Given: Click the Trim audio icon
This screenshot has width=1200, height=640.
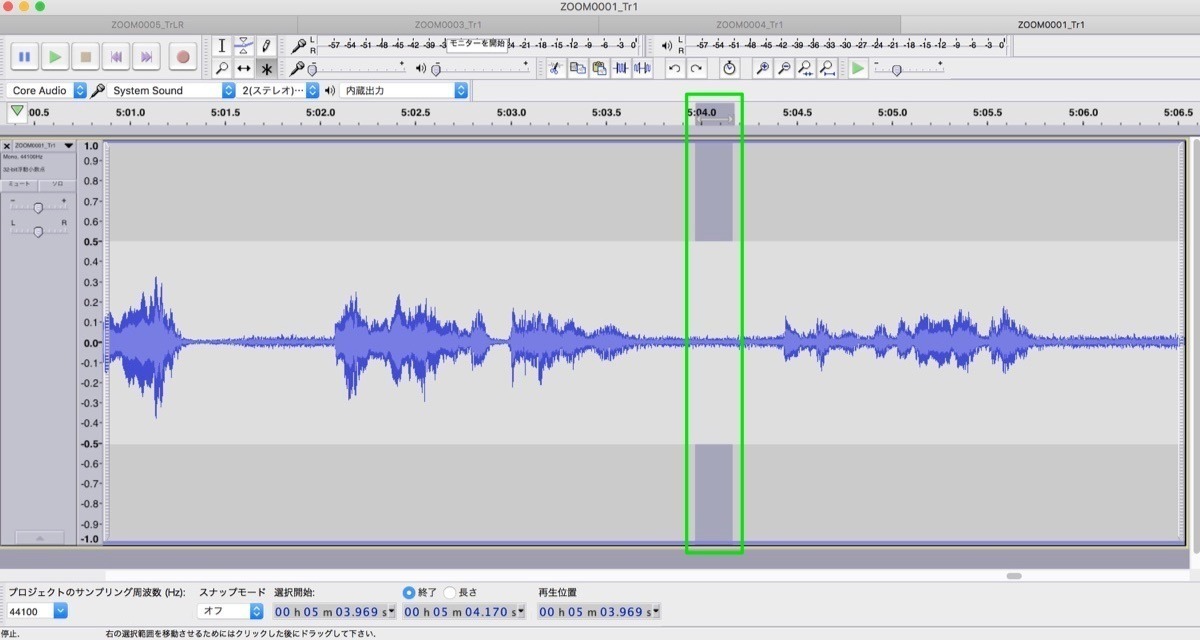Looking at the screenshot, I should 620,68.
